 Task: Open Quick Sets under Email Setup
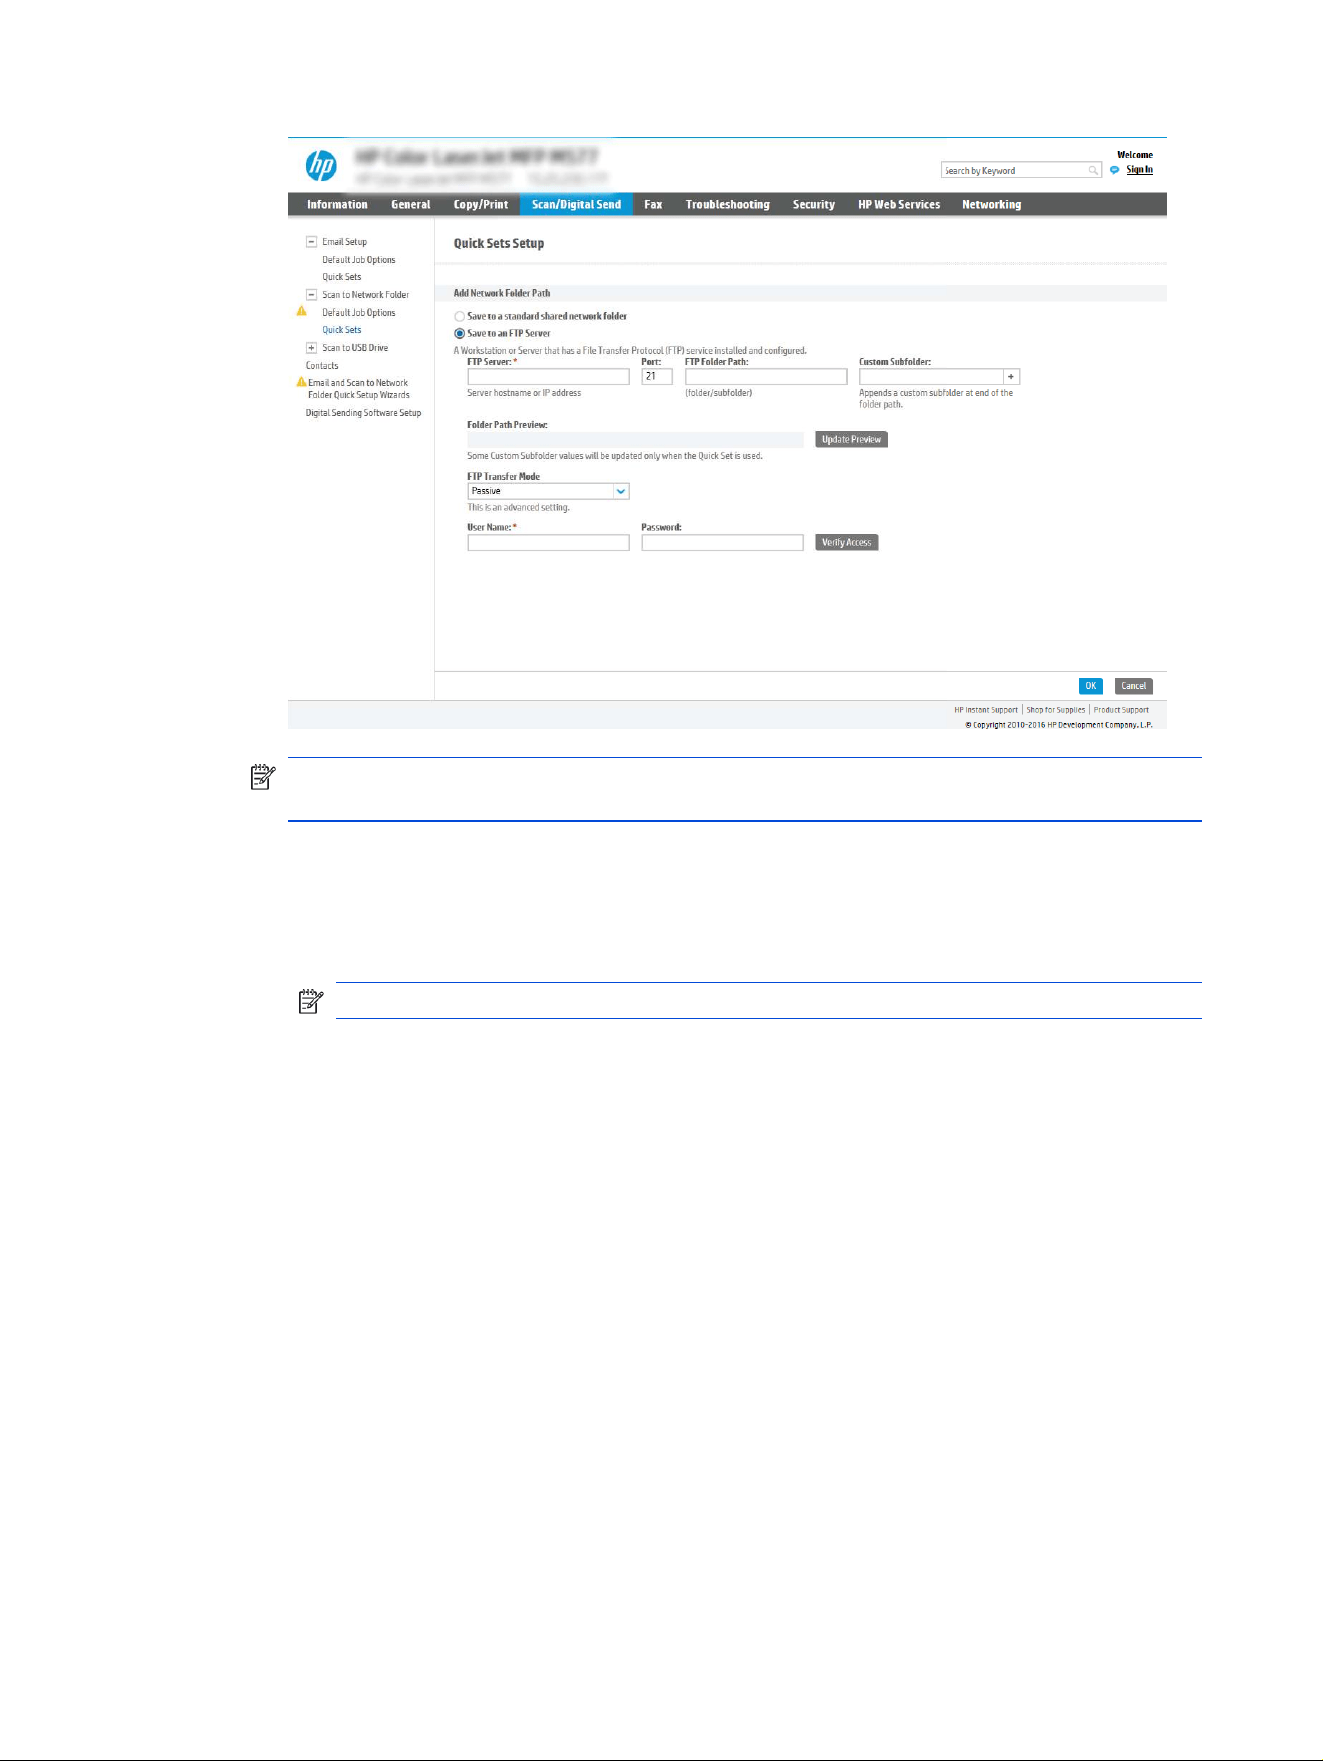click(x=342, y=277)
